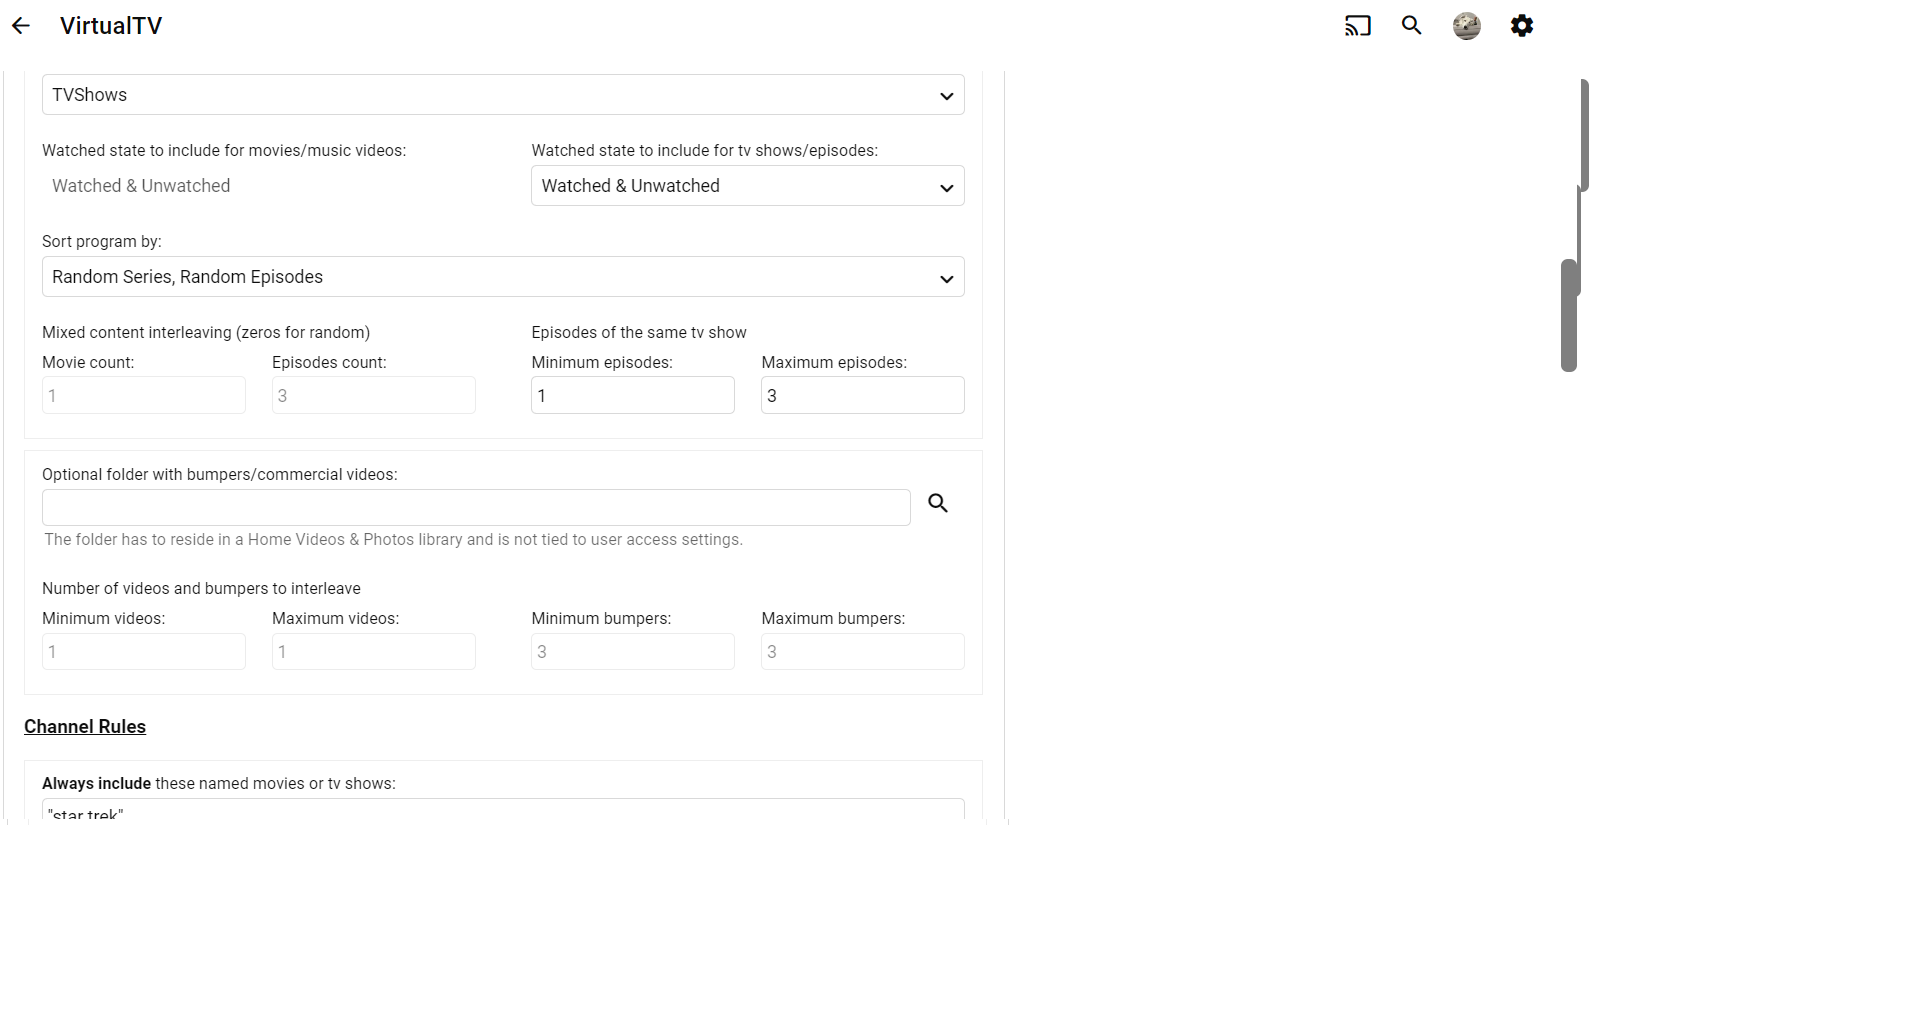The width and height of the screenshot is (1920, 1020).
Task: Click the Minimum videos field
Action: (144, 652)
